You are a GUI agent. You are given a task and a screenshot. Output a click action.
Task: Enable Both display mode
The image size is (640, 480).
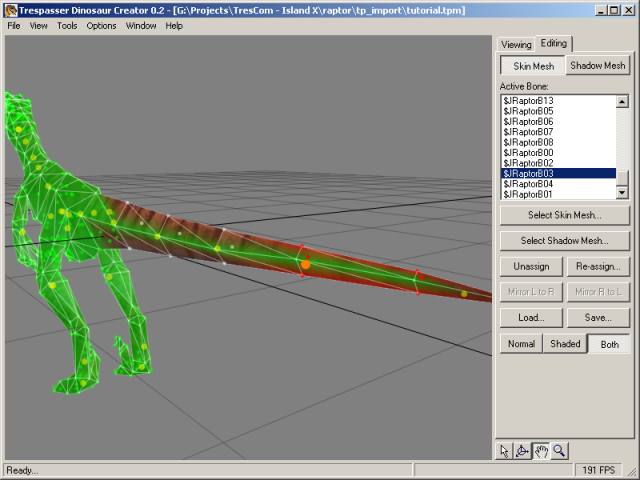(609, 344)
